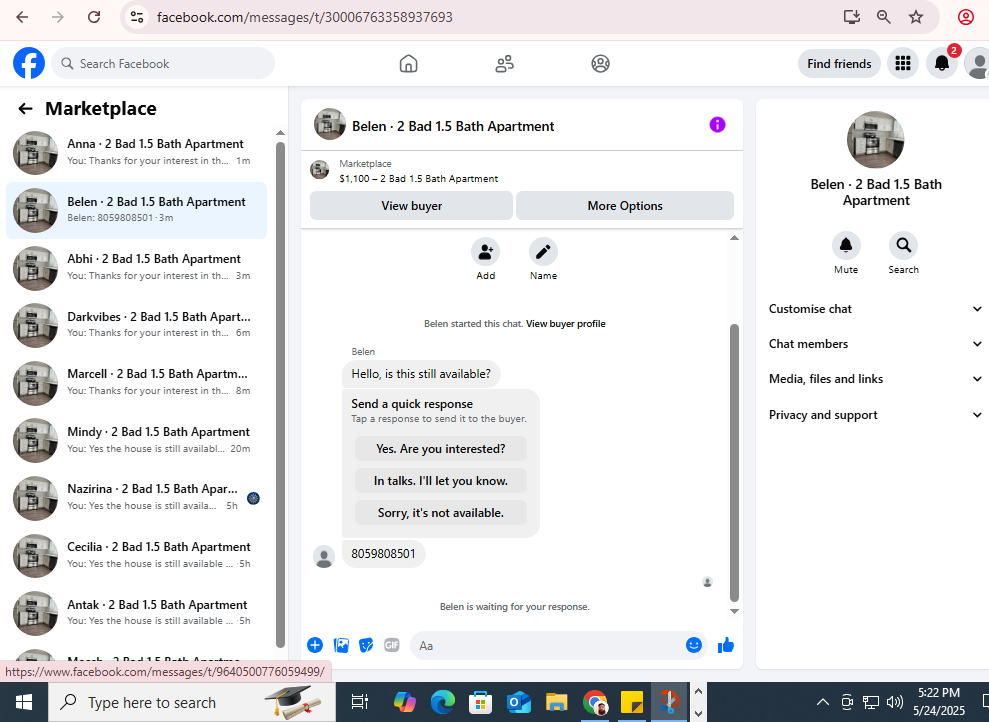Choose a sticker icon in composer
The image size is (989, 722).
pyautogui.click(x=366, y=645)
